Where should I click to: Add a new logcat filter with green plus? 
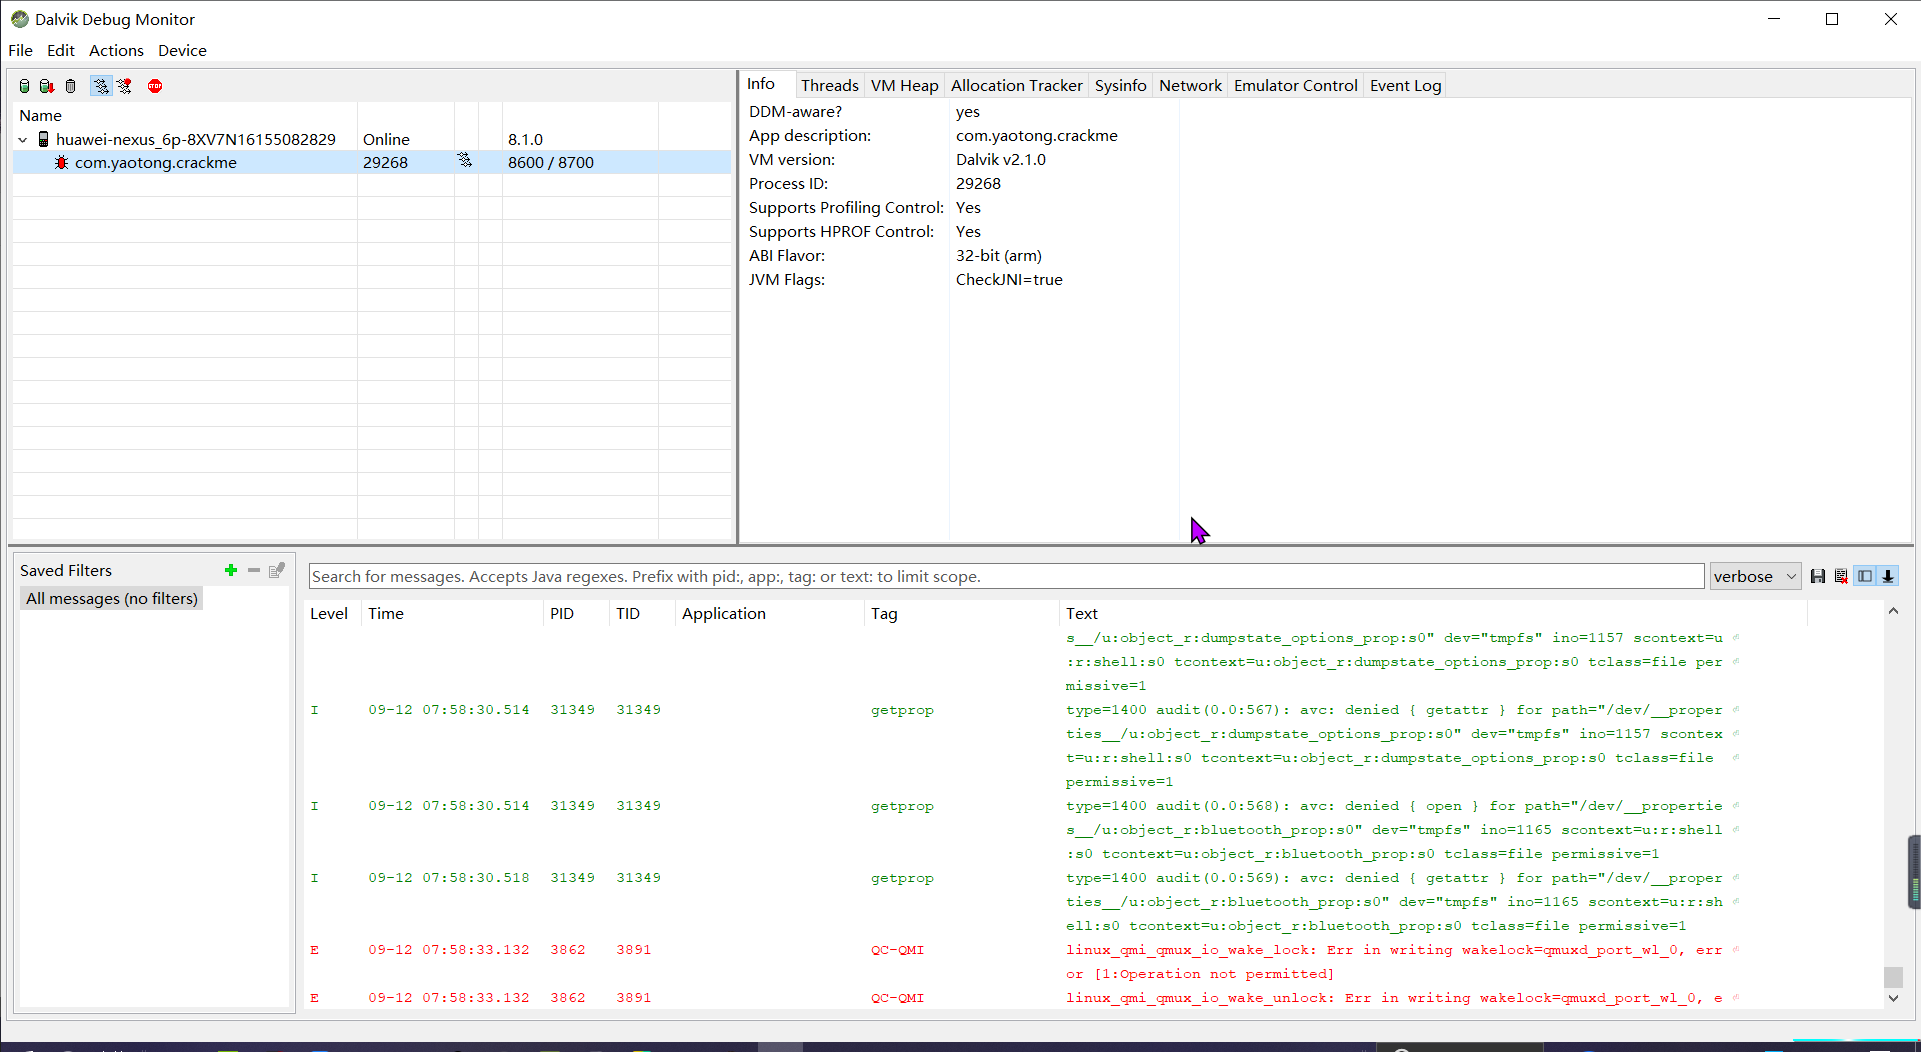coord(231,570)
